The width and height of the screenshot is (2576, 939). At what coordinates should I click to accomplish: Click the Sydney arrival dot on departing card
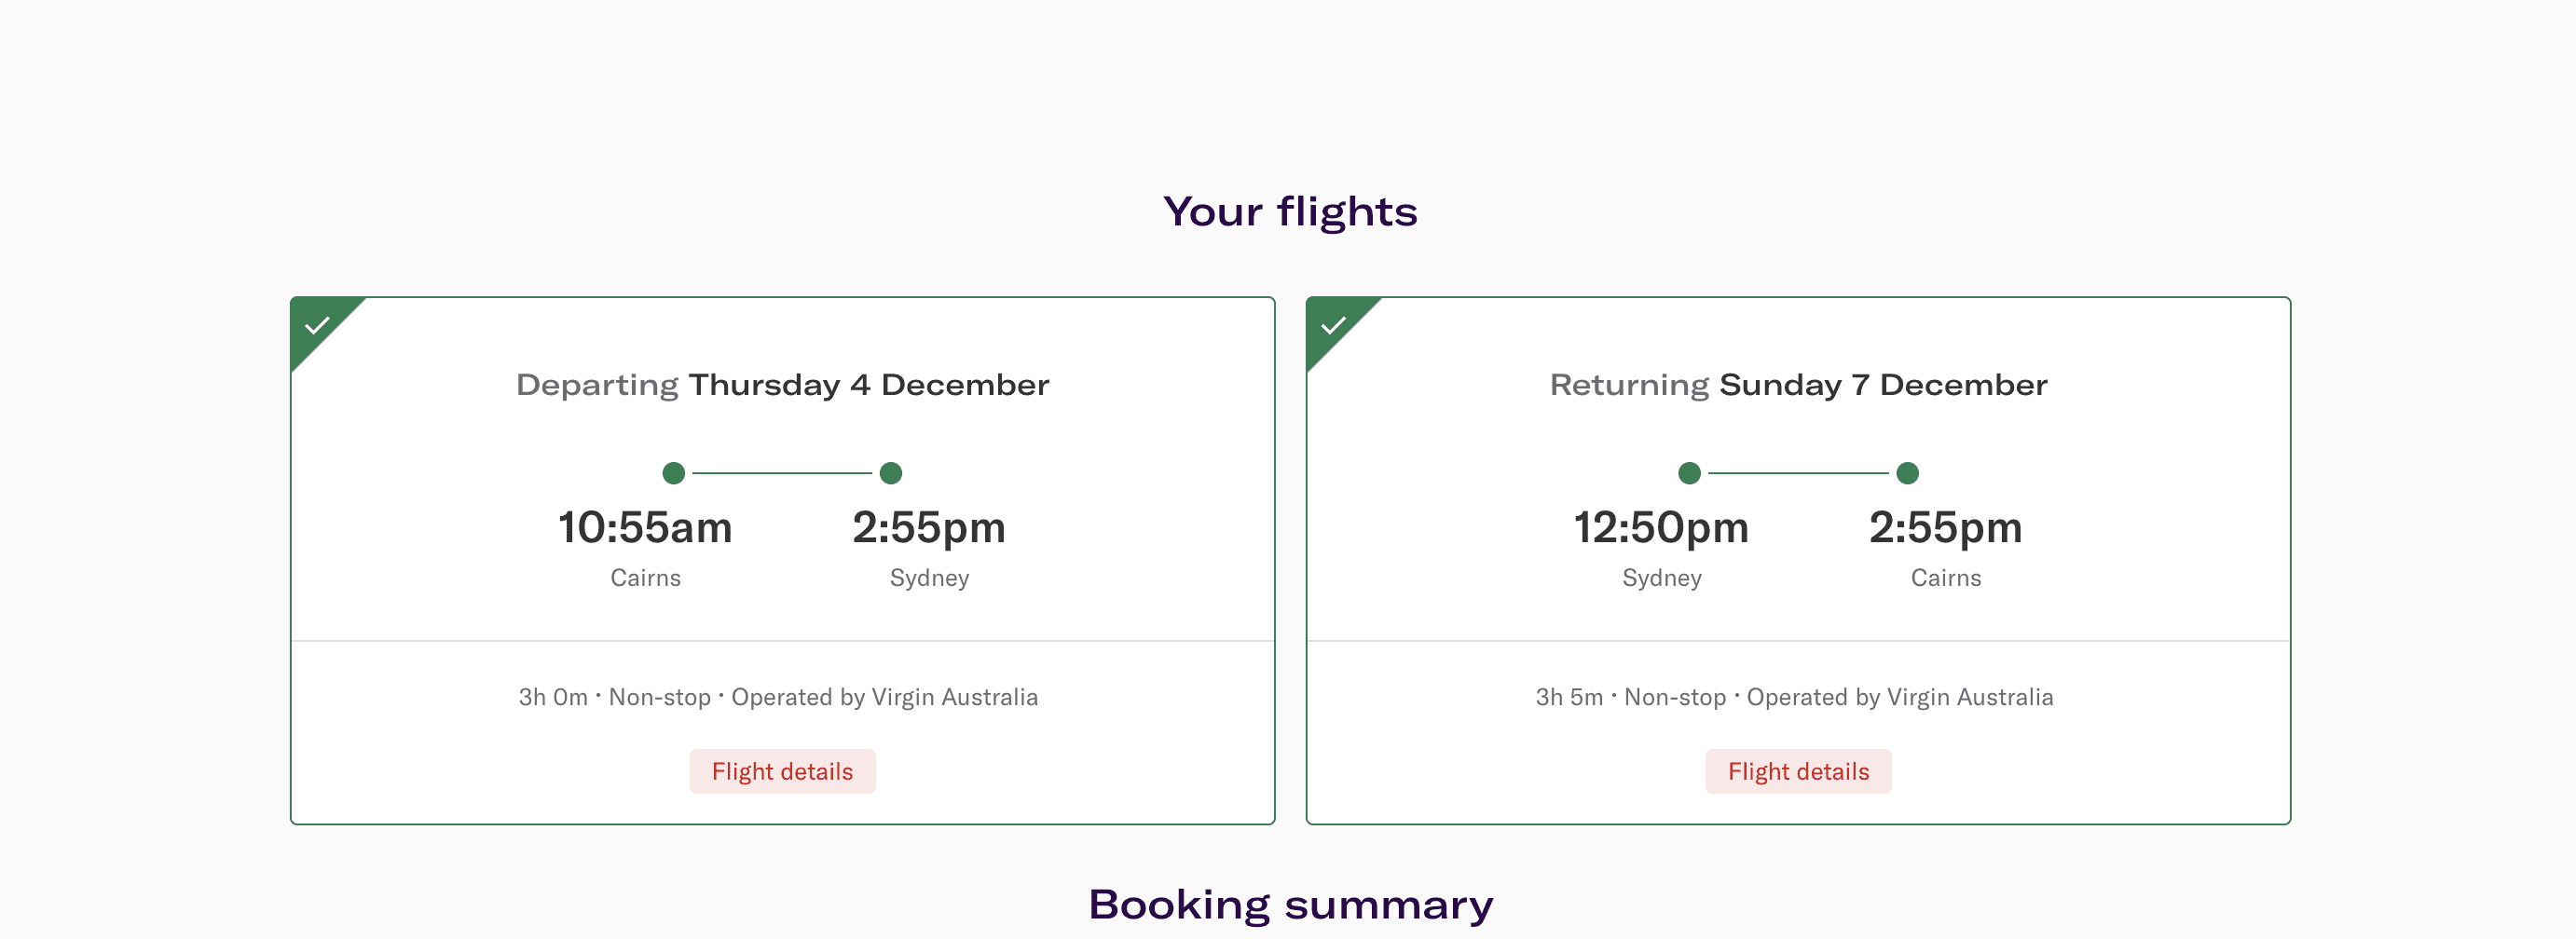point(891,473)
